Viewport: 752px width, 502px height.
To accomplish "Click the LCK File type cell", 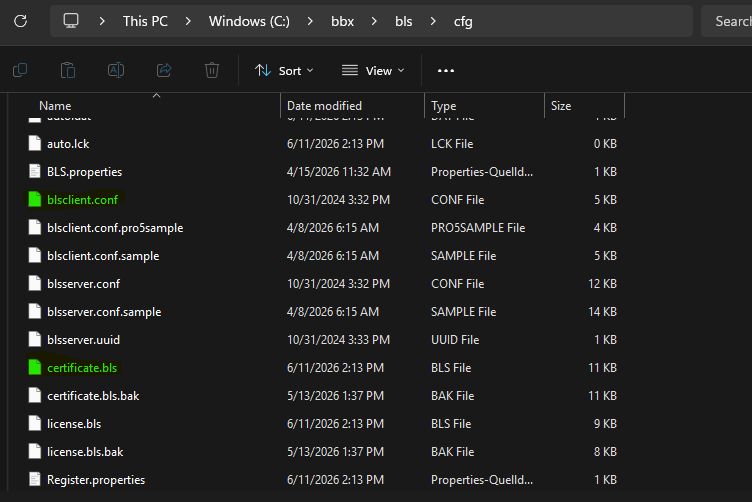I will (452, 144).
